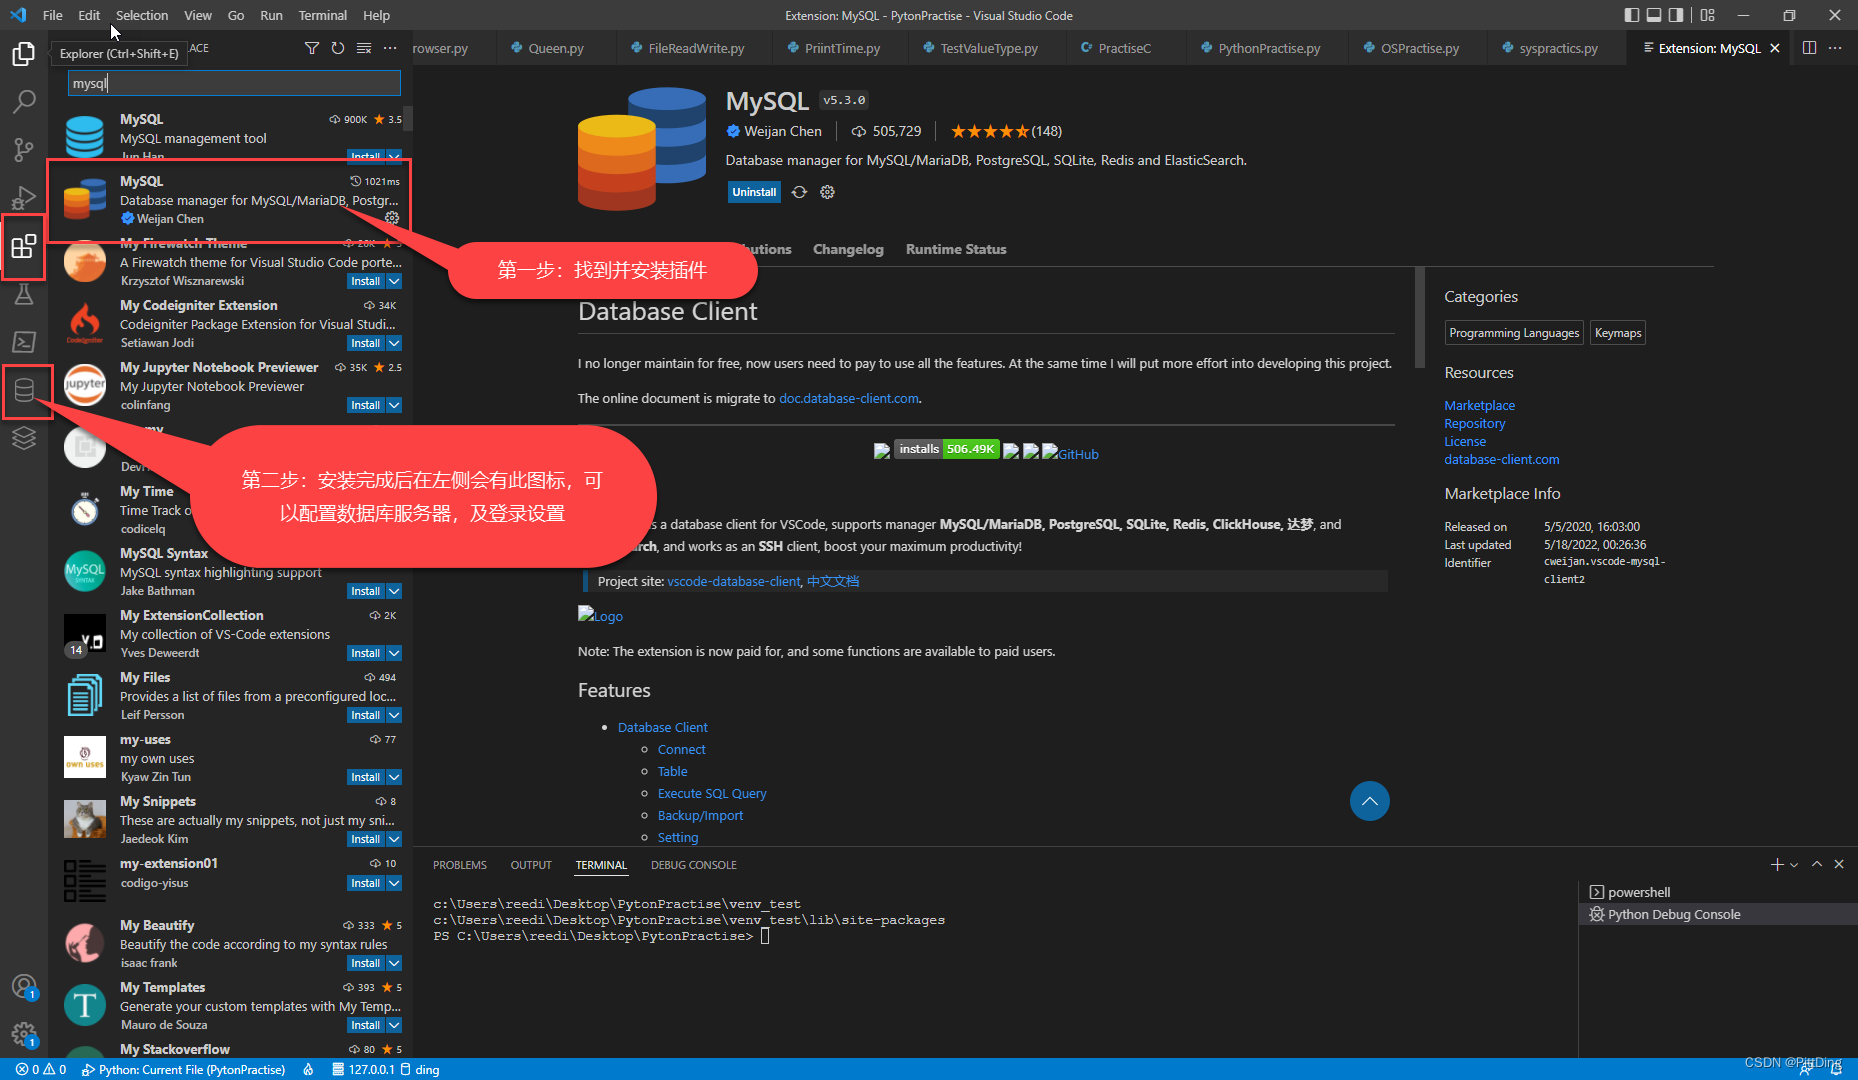Viewport: 1858px width, 1080px height.
Task: Click the extensions search input field
Action: [235, 83]
